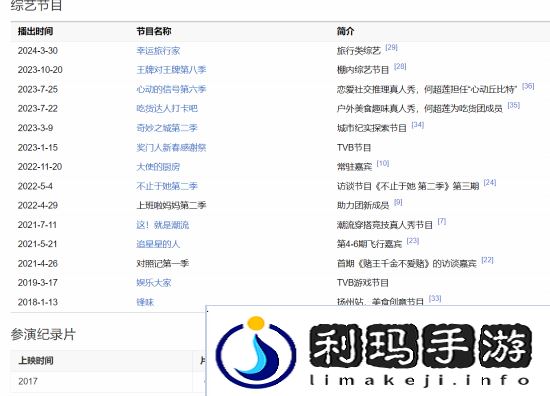Click reference [34] after 城市纪实探索节目
Screen dimensions: 550x396
click(418, 125)
